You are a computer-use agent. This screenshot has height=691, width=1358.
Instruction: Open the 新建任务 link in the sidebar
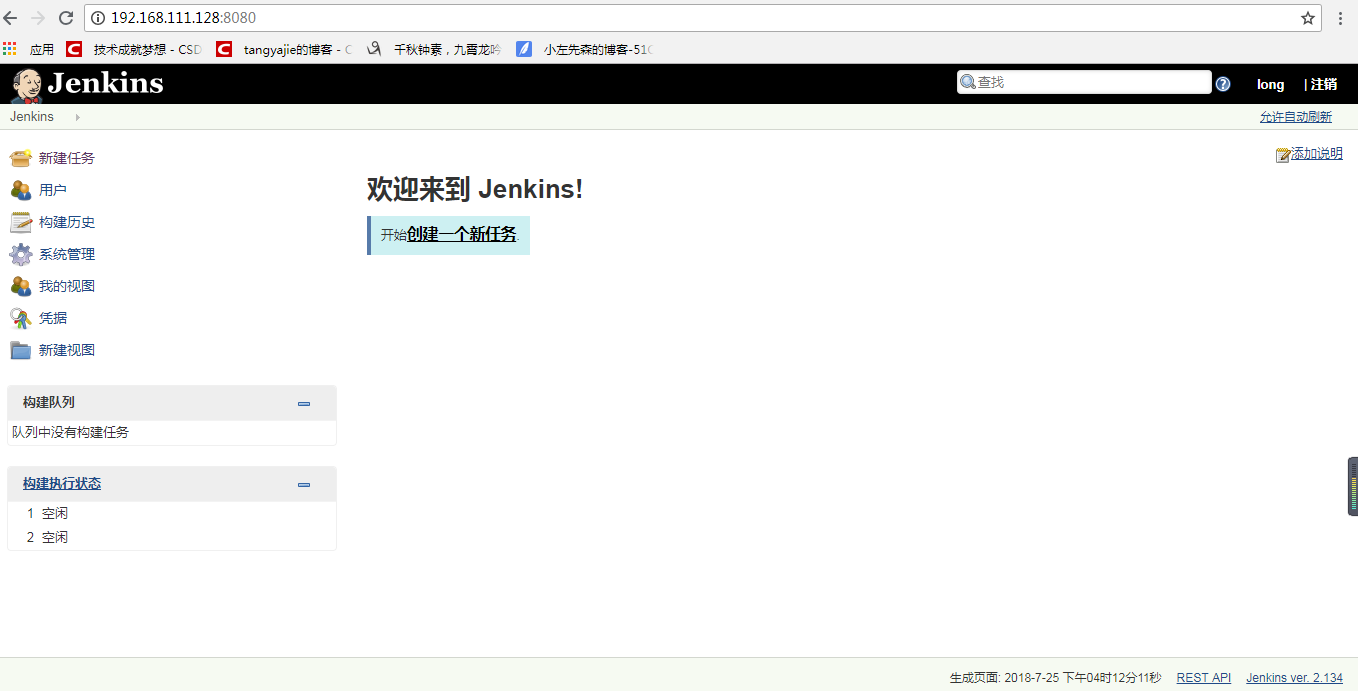tap(67, 158)
